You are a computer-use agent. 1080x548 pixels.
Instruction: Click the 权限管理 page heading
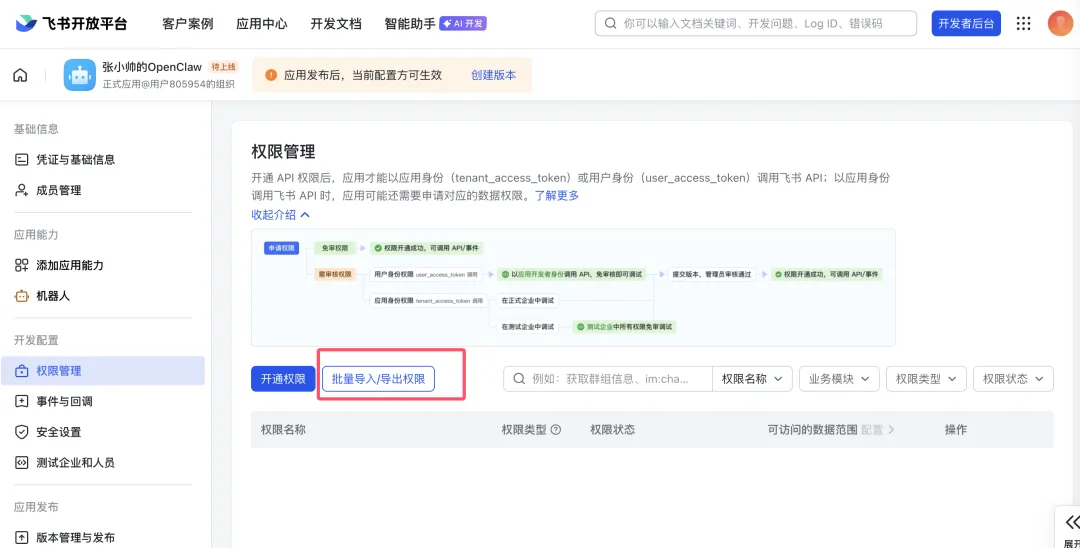pos(283,151)
